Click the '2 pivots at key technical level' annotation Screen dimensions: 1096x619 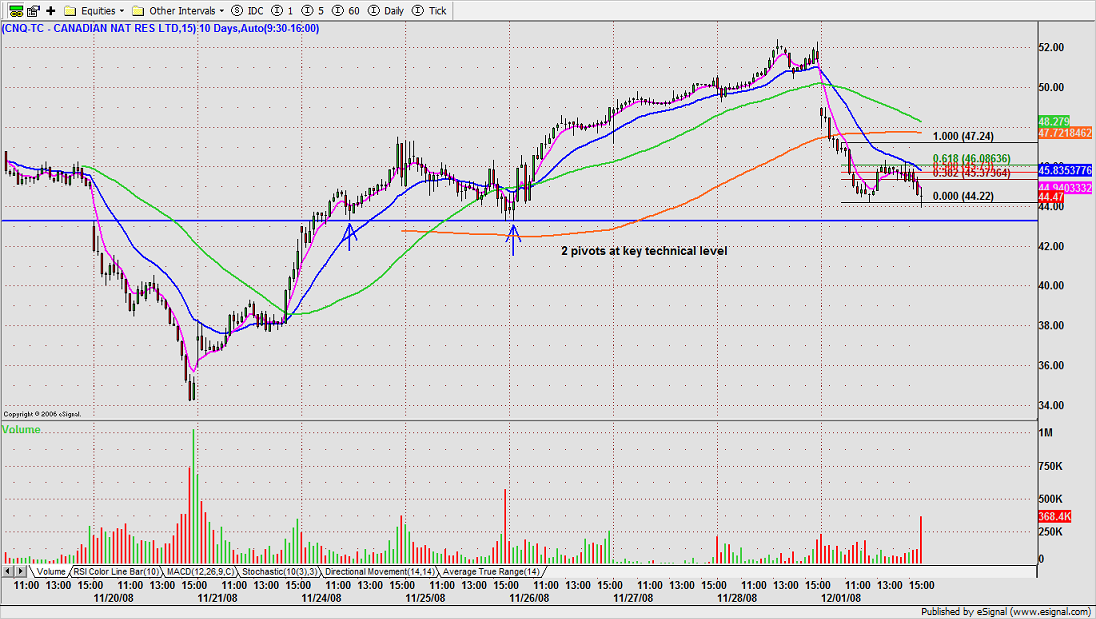pos(644,251)
